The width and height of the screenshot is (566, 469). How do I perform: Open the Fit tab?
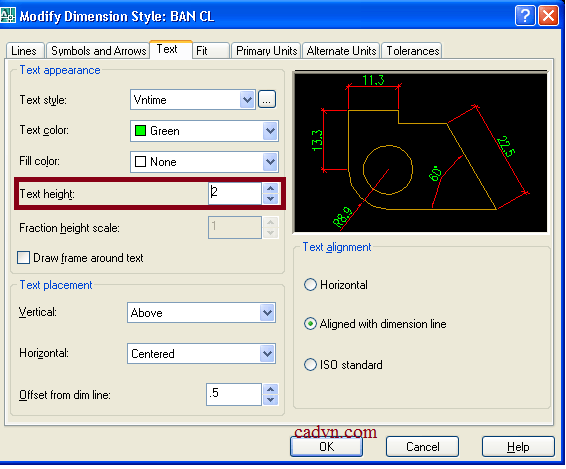point(211,51)
